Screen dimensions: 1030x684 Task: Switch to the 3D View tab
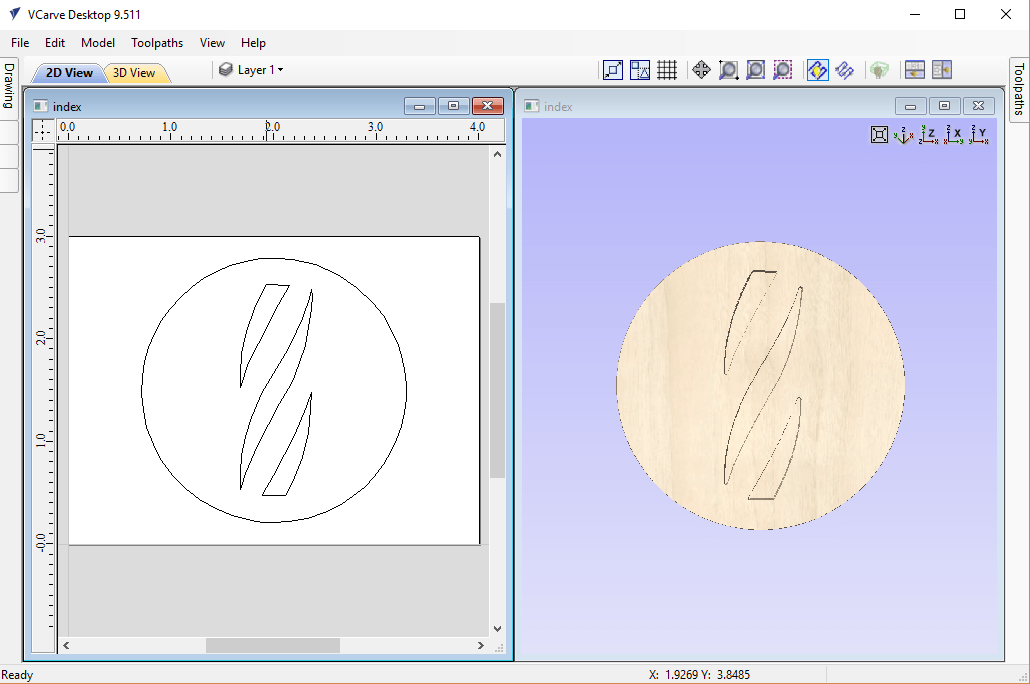pyautogui.click(x=134, y=73)
